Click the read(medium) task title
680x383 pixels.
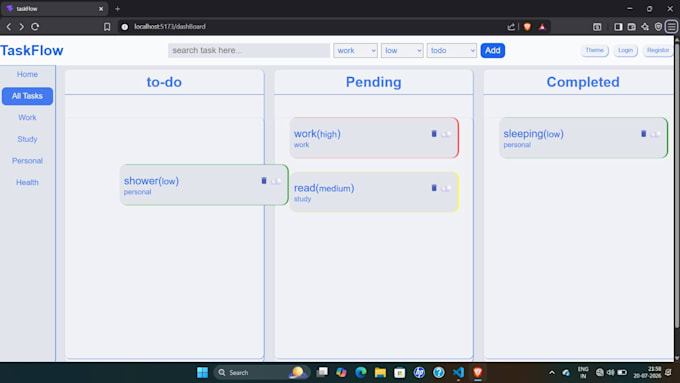pos(324,188)
